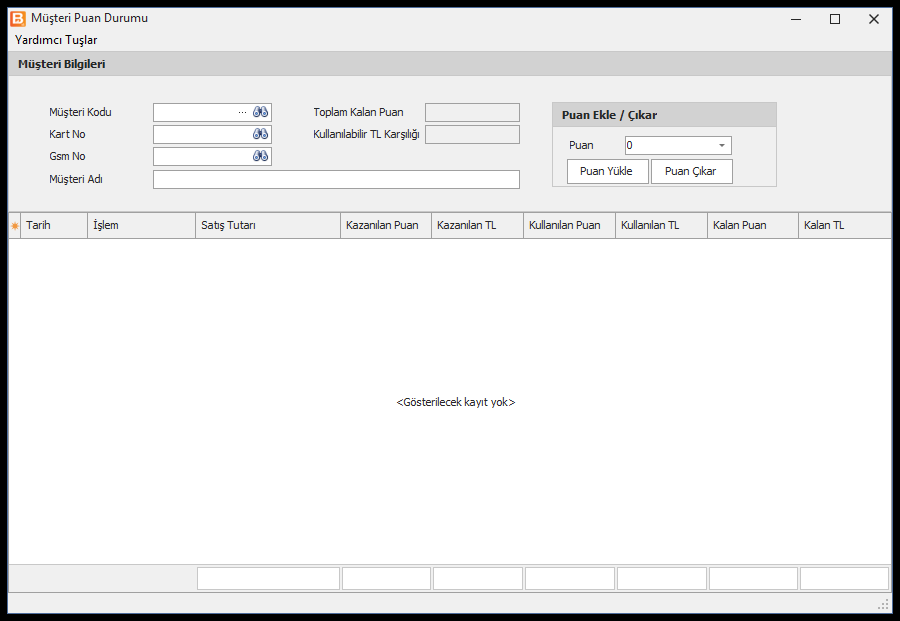This screenshot has width=900, height=621.
Task: Maximize the Müşteri Puan Durumu window
Action: 835,20
